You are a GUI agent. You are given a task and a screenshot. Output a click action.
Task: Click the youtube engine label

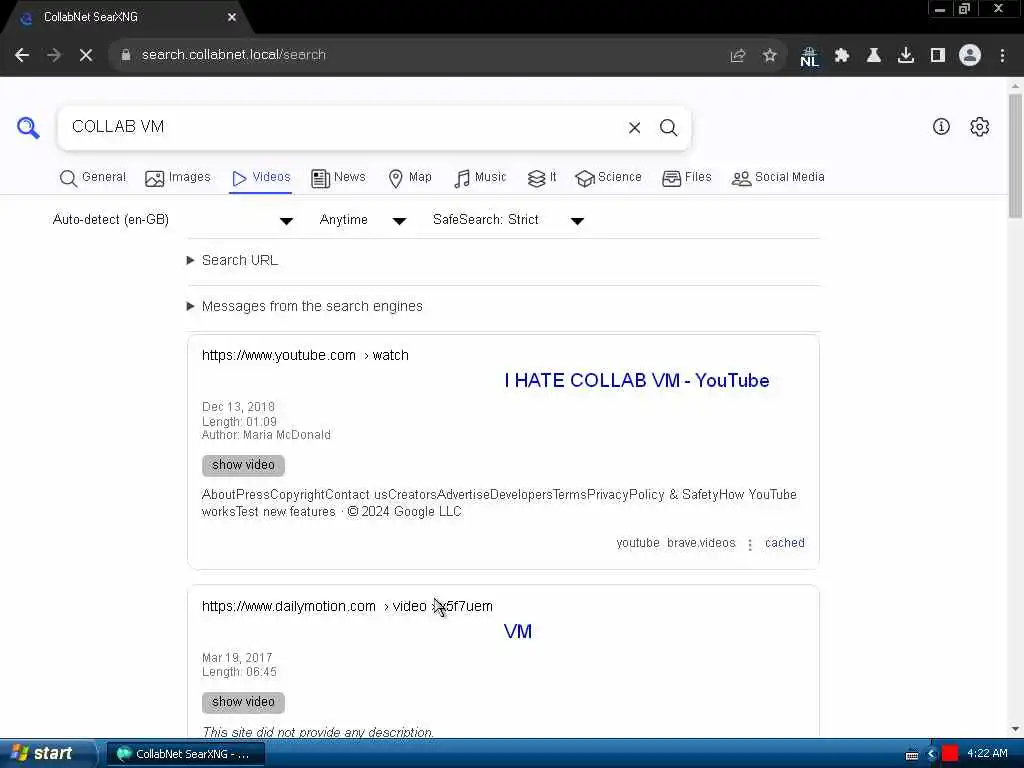click(637, 543)
